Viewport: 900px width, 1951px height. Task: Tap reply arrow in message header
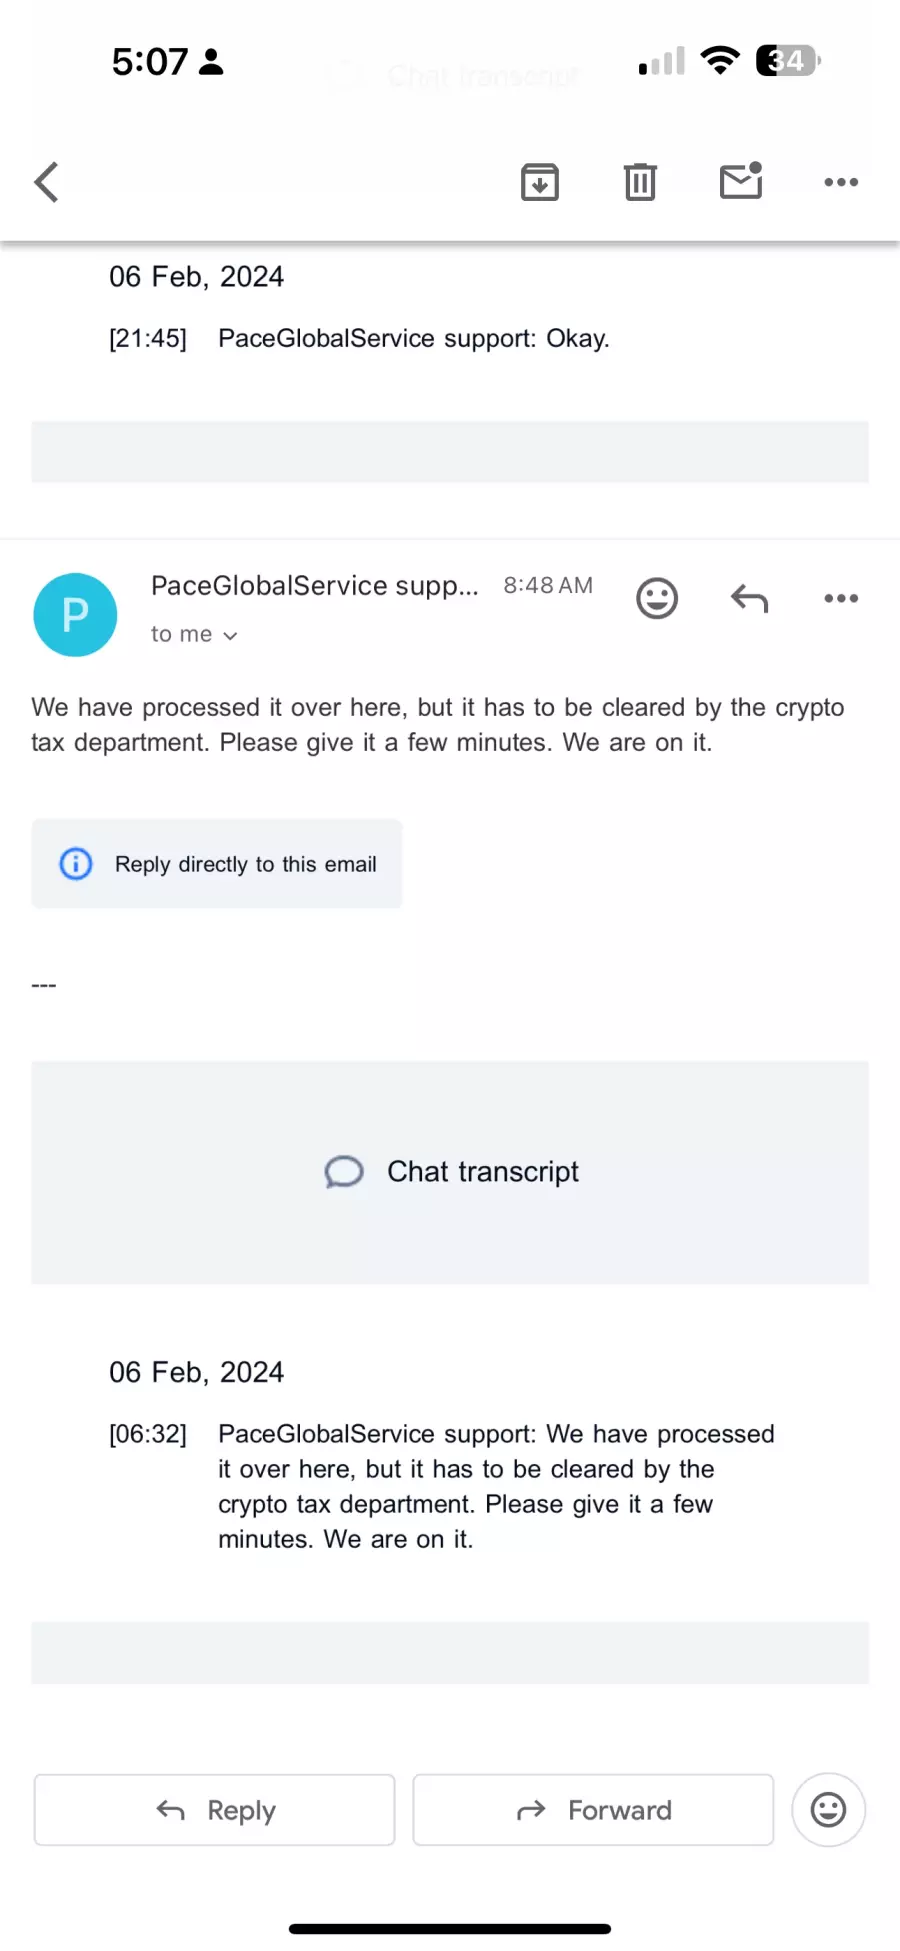tap(749, 598)
